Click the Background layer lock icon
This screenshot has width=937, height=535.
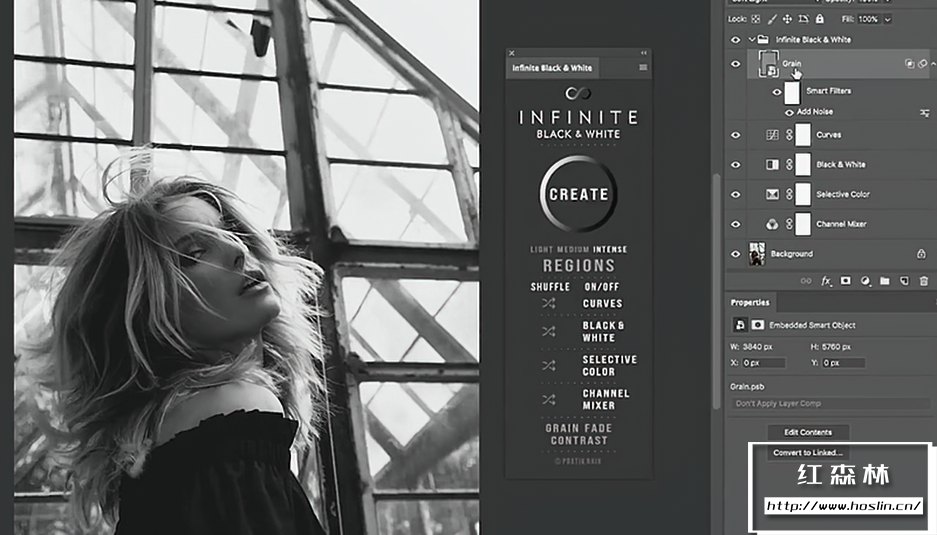coord(921,254)
